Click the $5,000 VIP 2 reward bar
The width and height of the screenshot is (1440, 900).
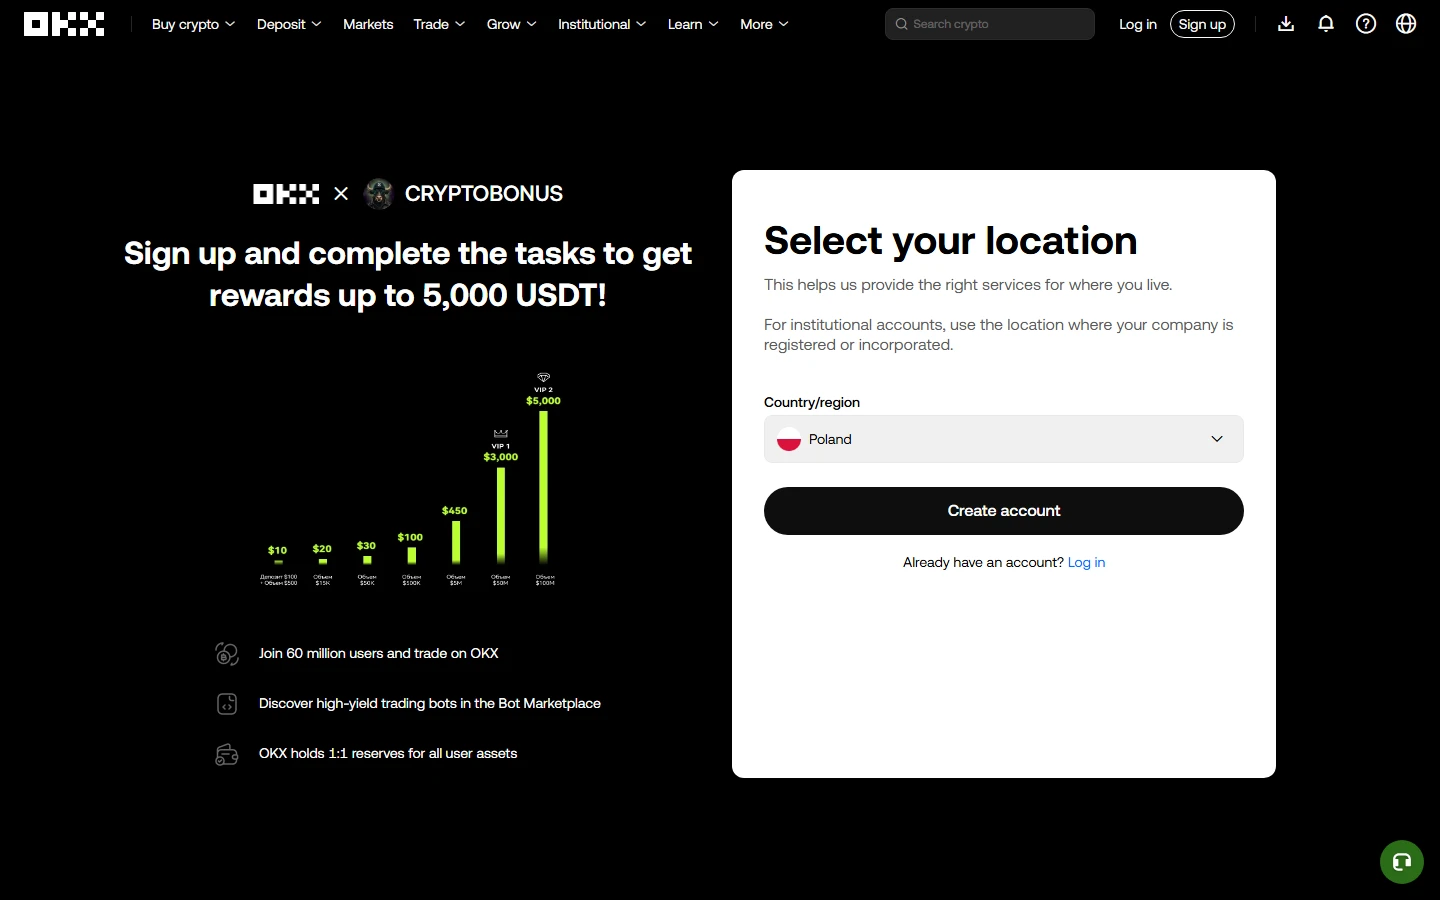click(x=544, y=487)
